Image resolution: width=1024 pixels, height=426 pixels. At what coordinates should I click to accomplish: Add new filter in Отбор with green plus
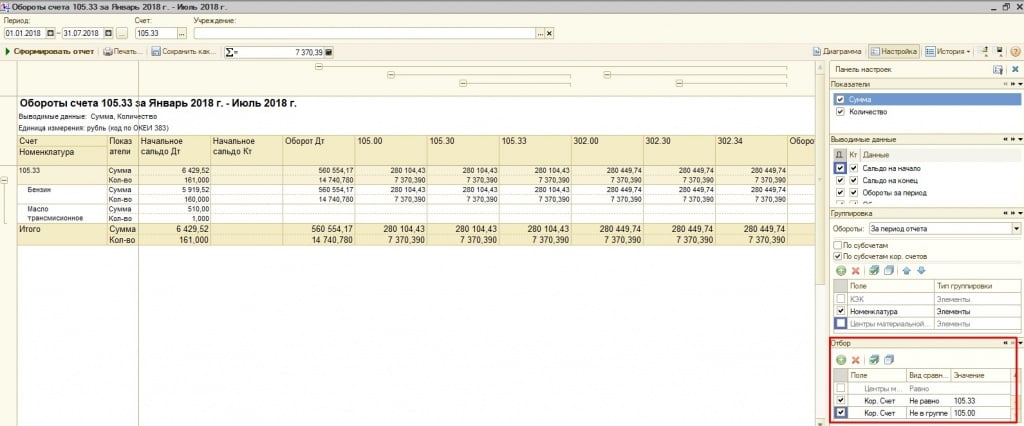click(x=840, y=360)
